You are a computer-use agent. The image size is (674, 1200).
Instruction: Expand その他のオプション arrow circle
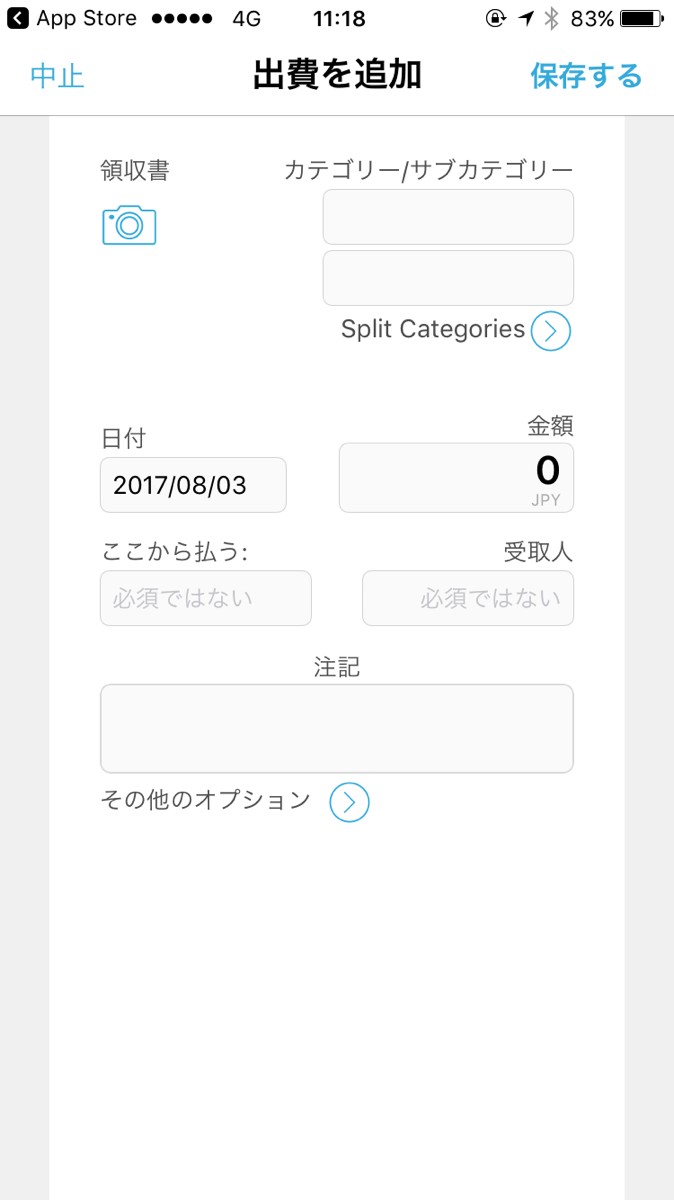coord(349,802)
